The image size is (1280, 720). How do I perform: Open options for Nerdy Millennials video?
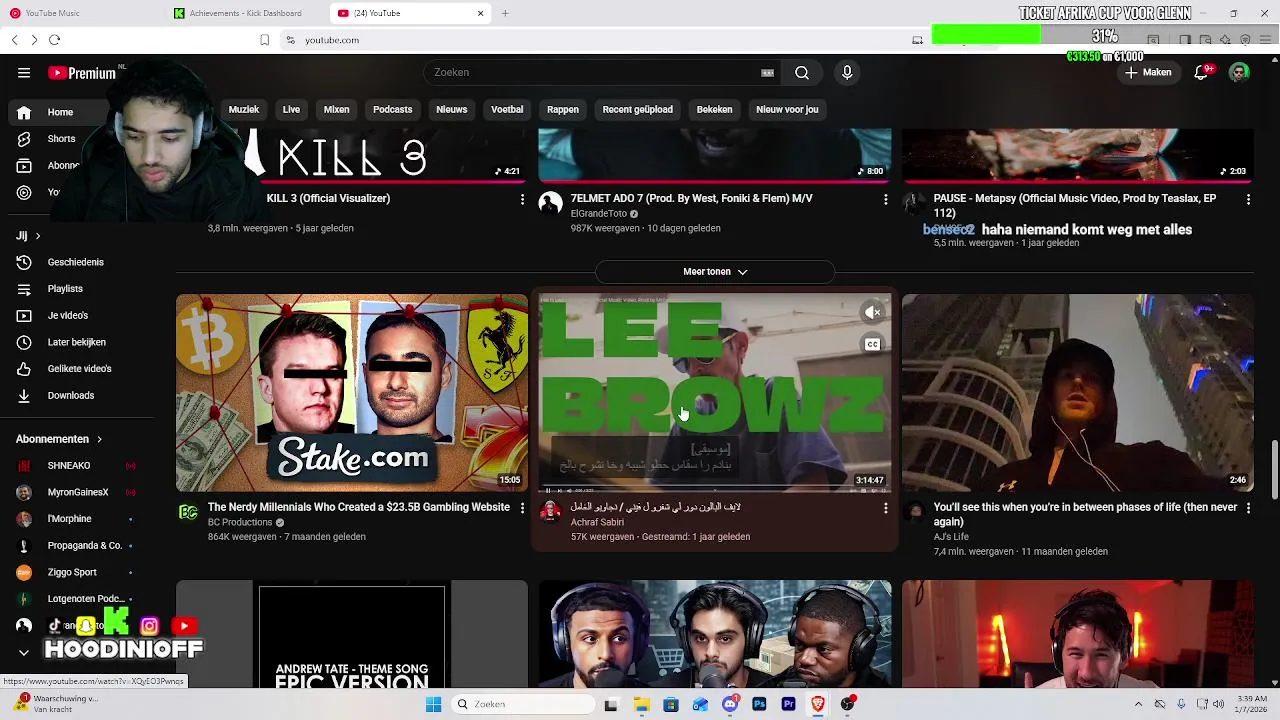(522, 508)
